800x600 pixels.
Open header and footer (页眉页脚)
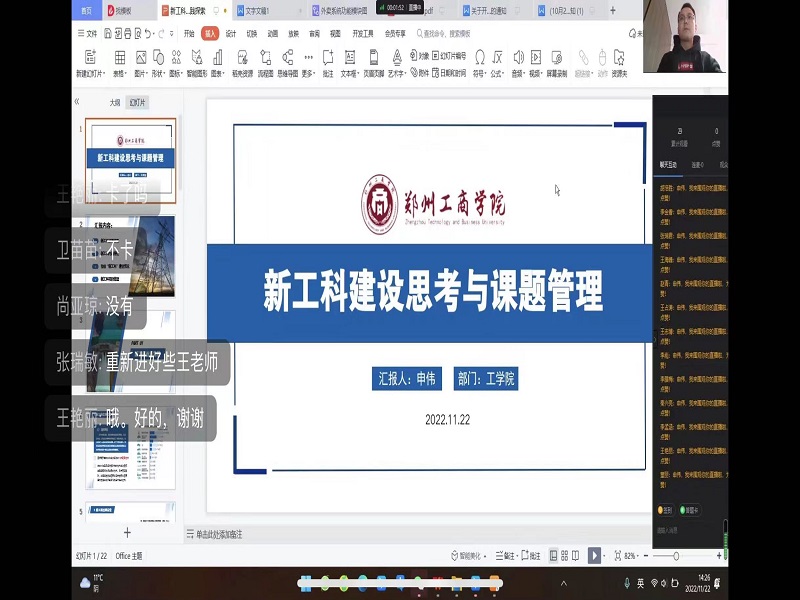[x=374, y=63]
